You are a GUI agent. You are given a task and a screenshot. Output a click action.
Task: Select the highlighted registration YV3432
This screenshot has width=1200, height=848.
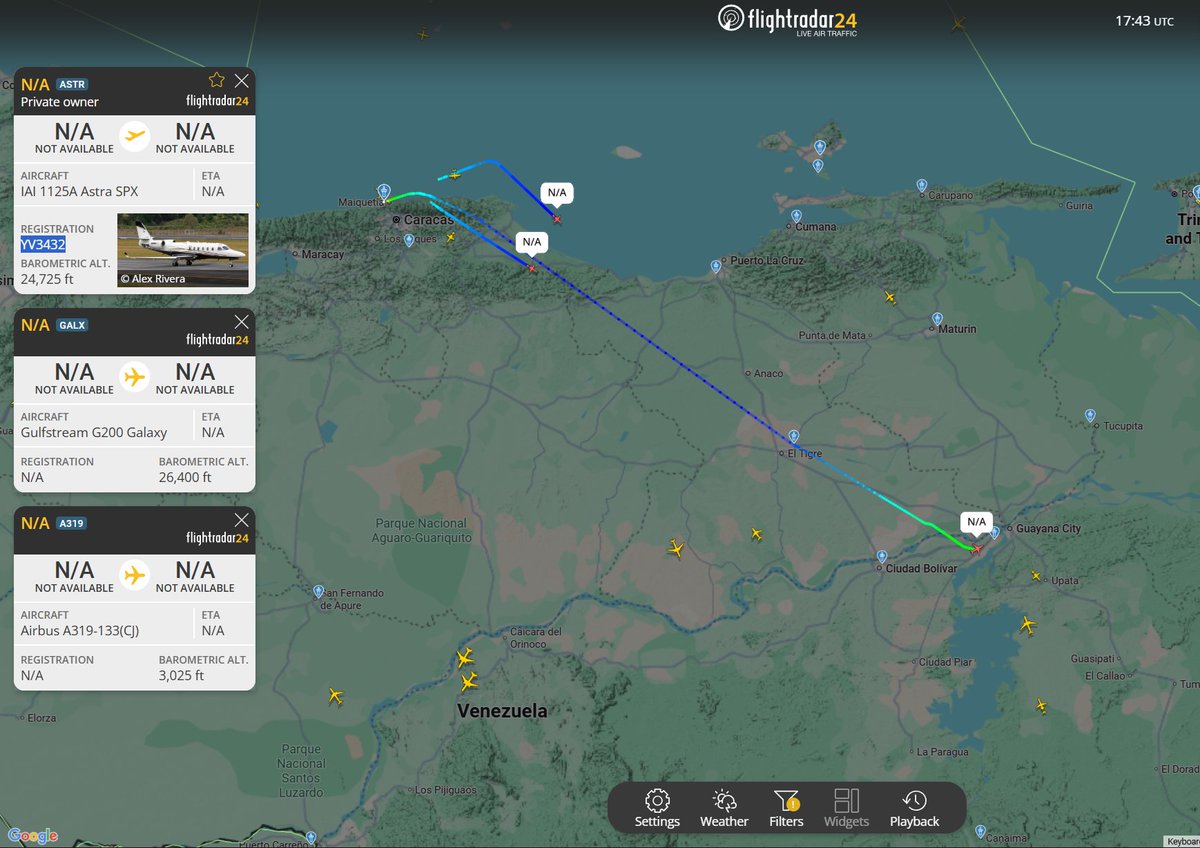(x=43, y=244)
